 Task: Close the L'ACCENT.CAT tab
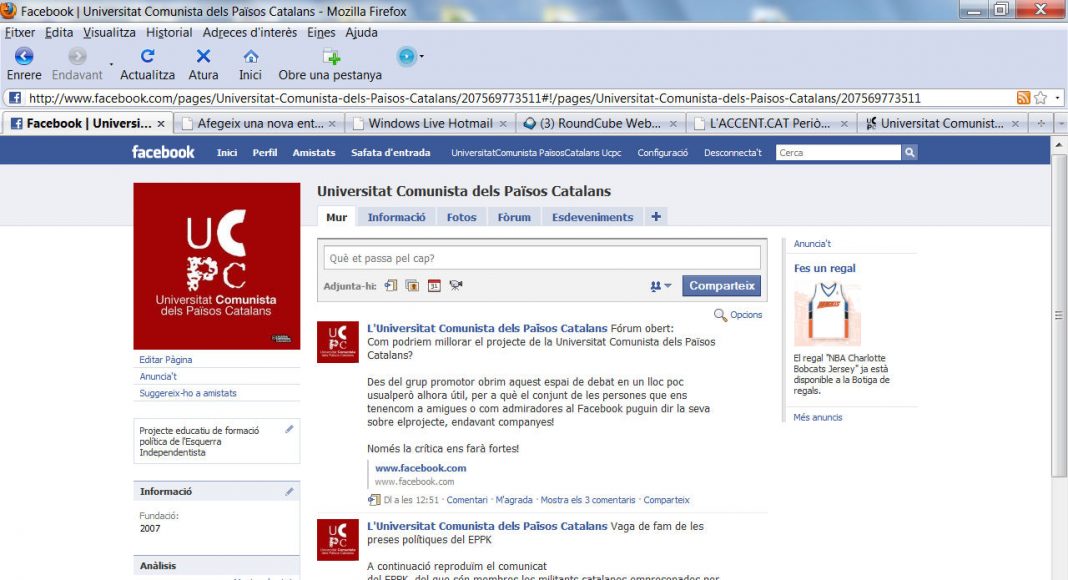pos(844,124)
